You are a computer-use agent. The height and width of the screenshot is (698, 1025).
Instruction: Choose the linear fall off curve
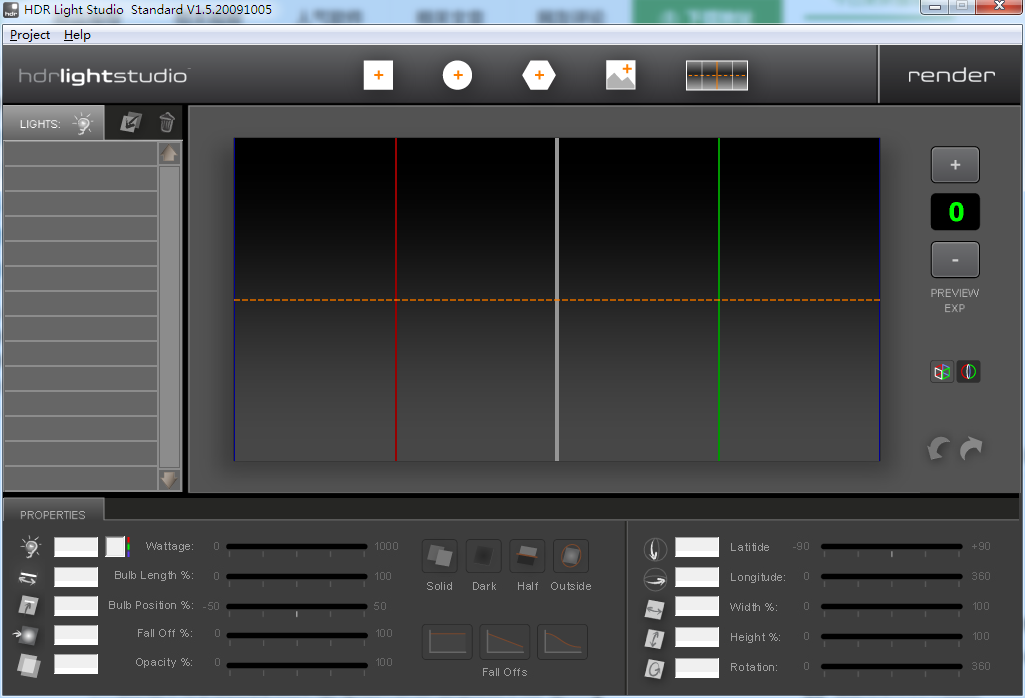pyautogui.click(x=505, y=642)
